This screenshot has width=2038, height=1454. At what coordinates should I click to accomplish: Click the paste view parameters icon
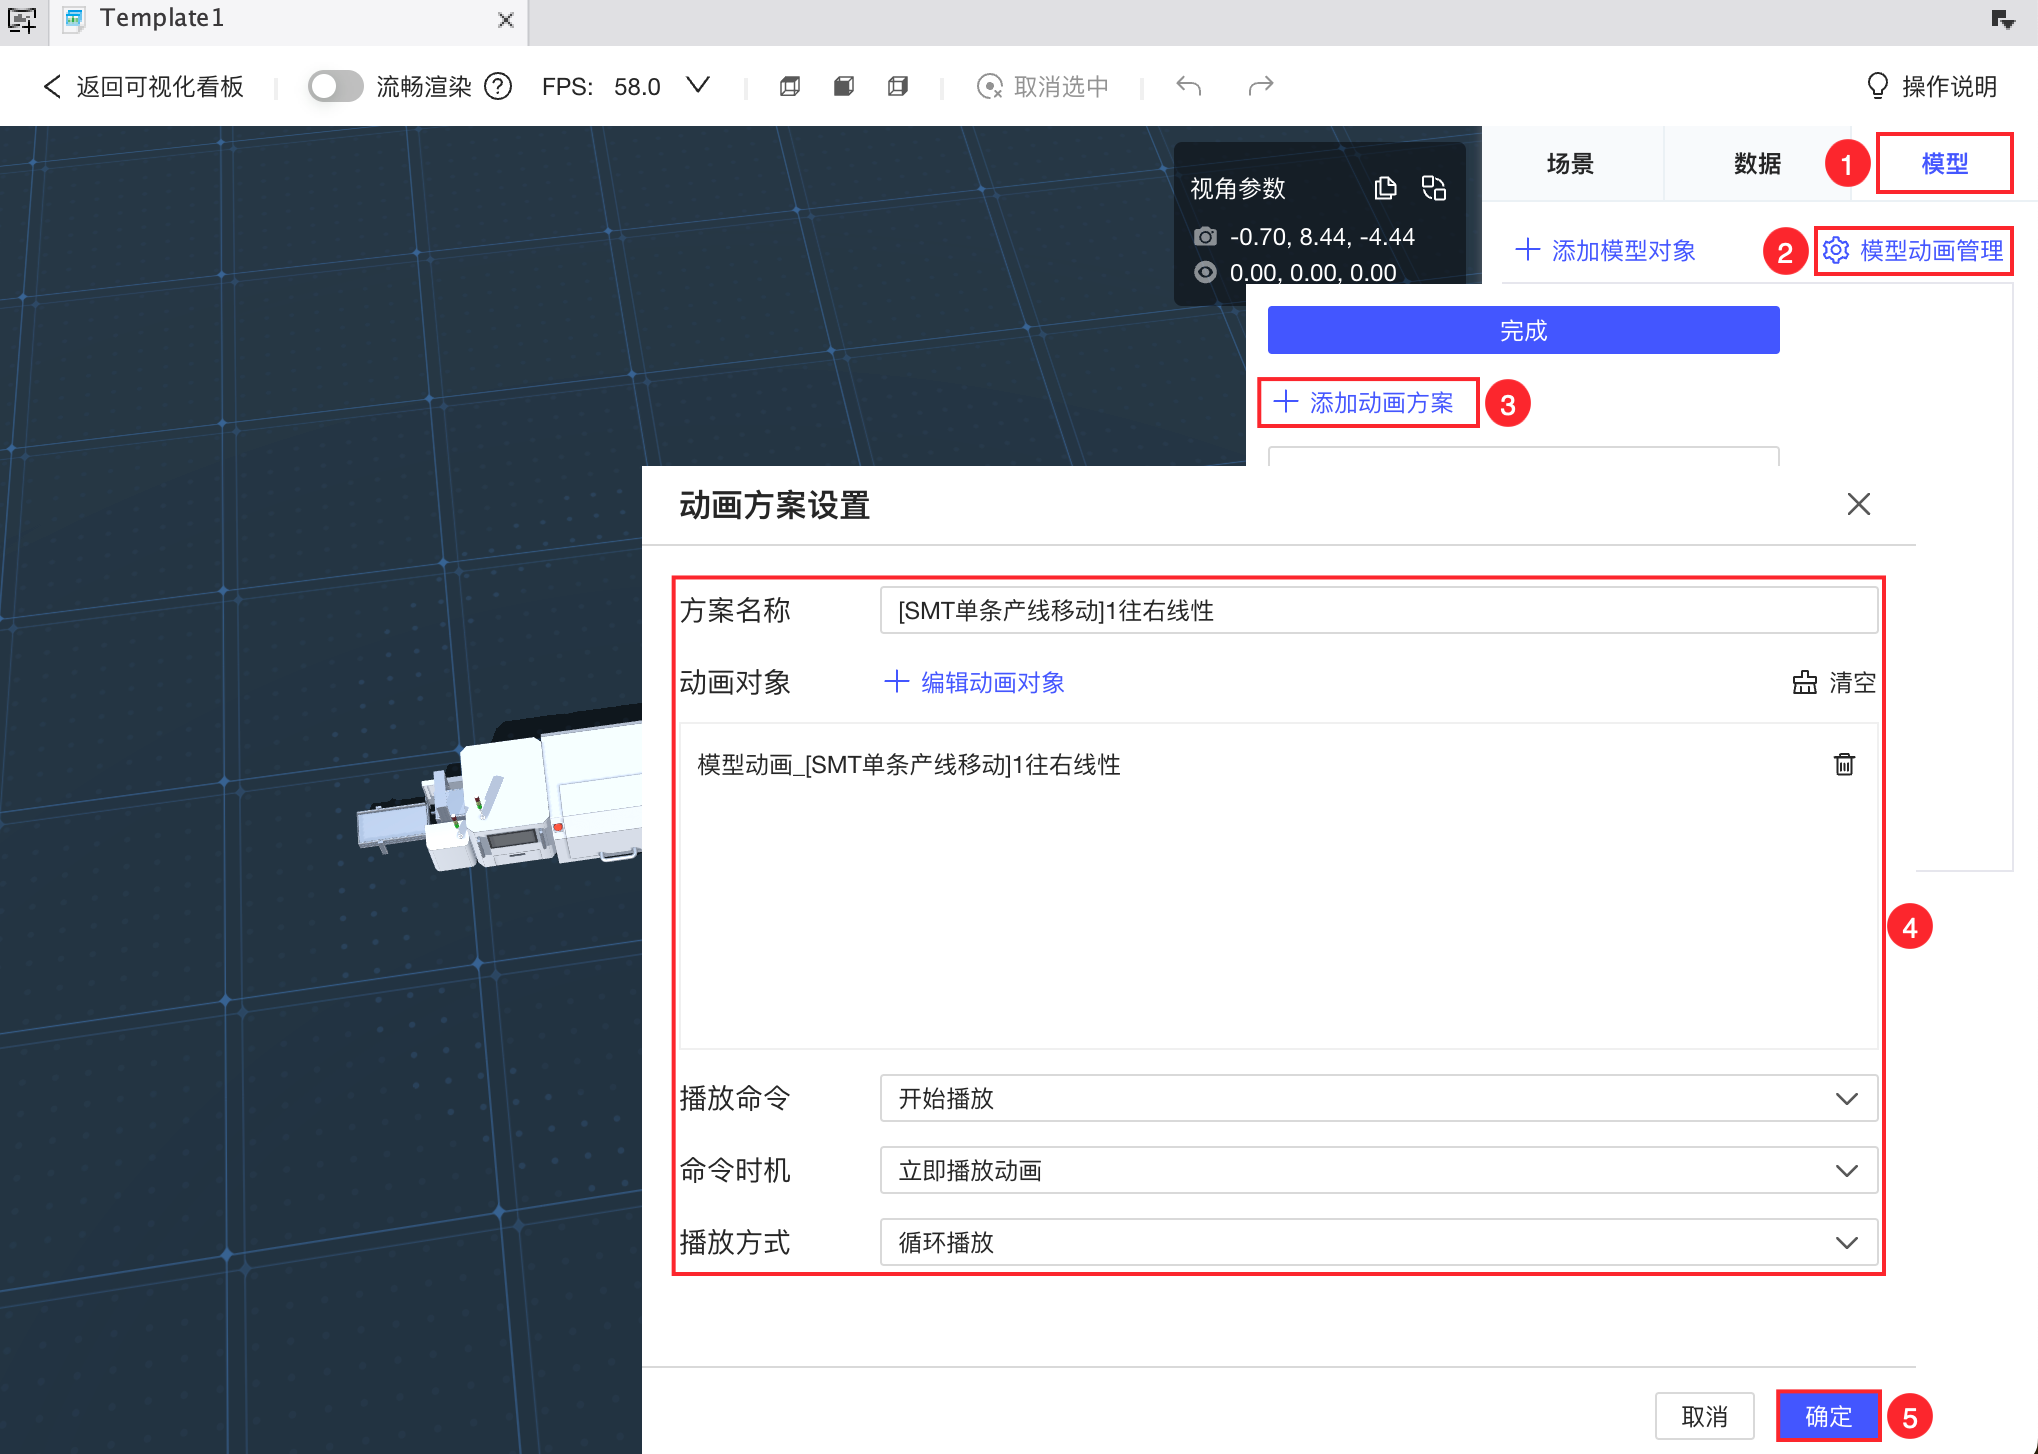(1434, 188)
